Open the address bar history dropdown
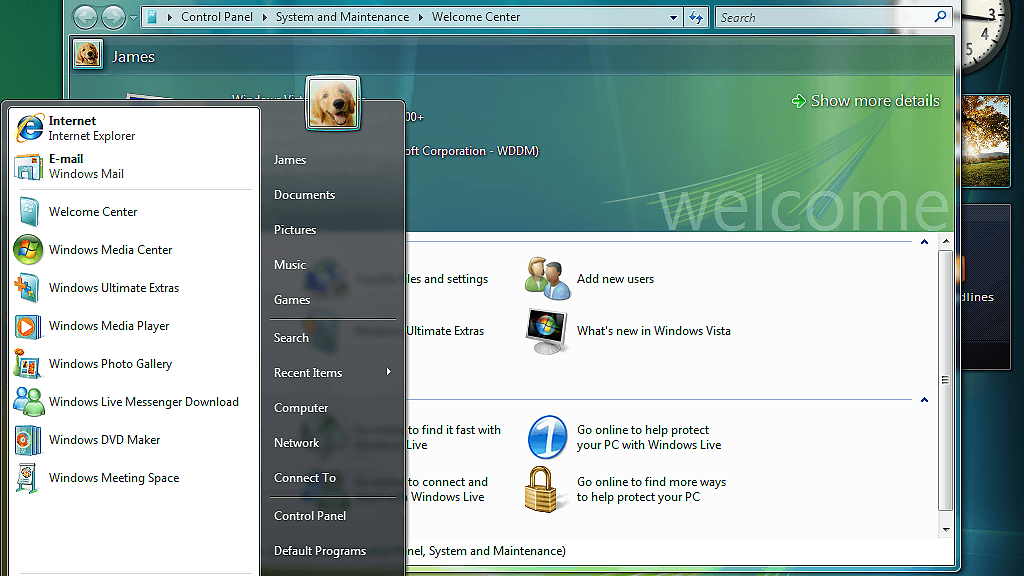This screenshot has height=576, width=1024. click(674, 17)
